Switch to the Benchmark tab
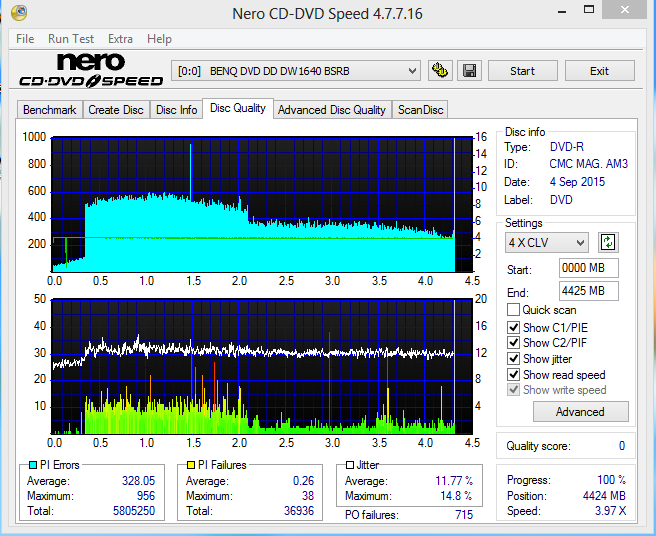656x536 pixels. [x=50, y=110]
